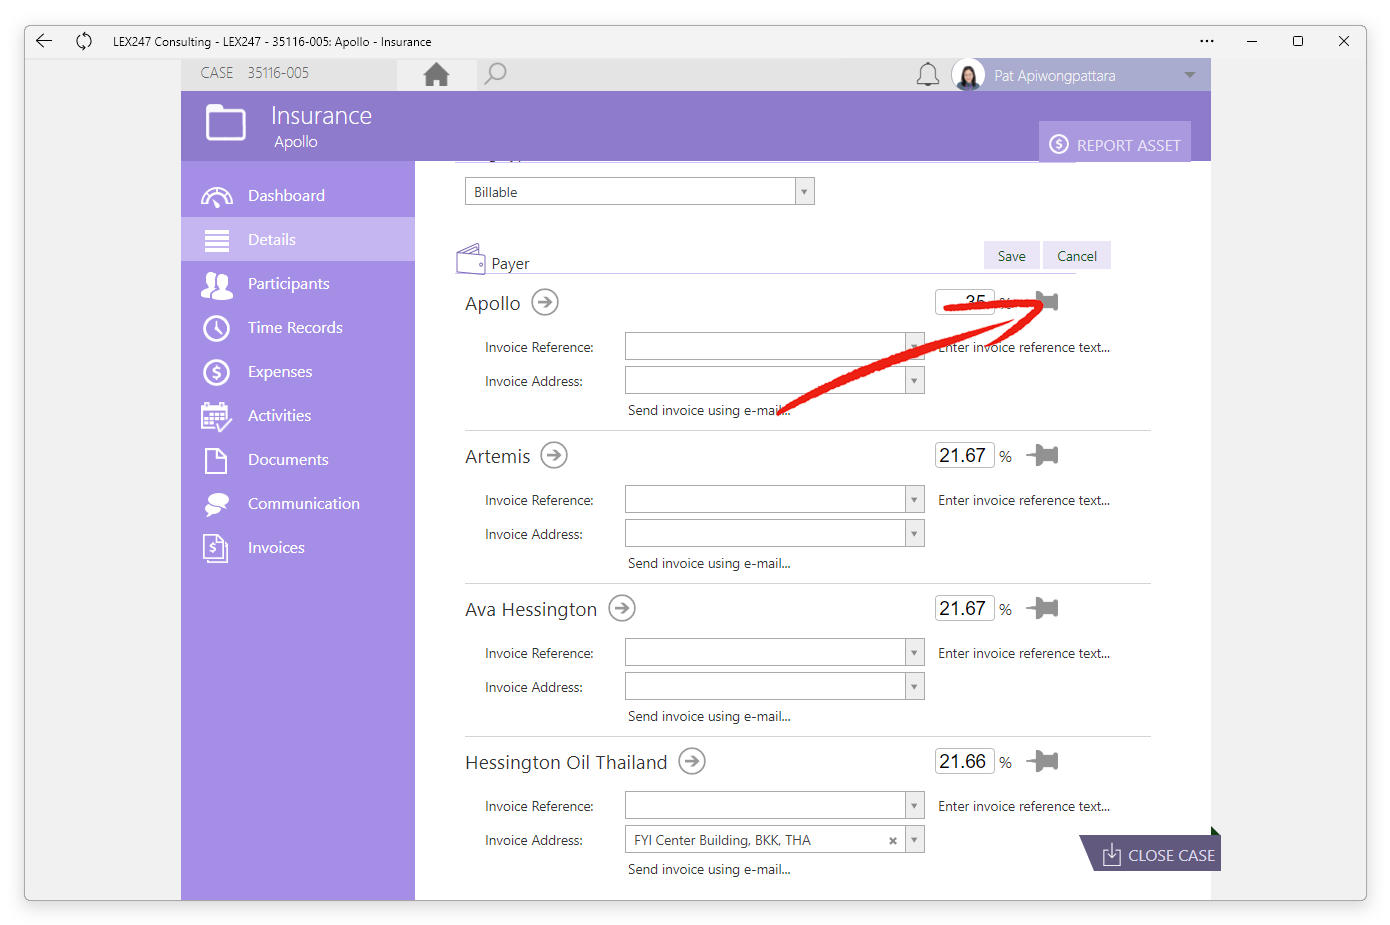The width and height of the screenshot is (1390, 925).
Task: Open the Dashboard section
Action: [298, 195]
